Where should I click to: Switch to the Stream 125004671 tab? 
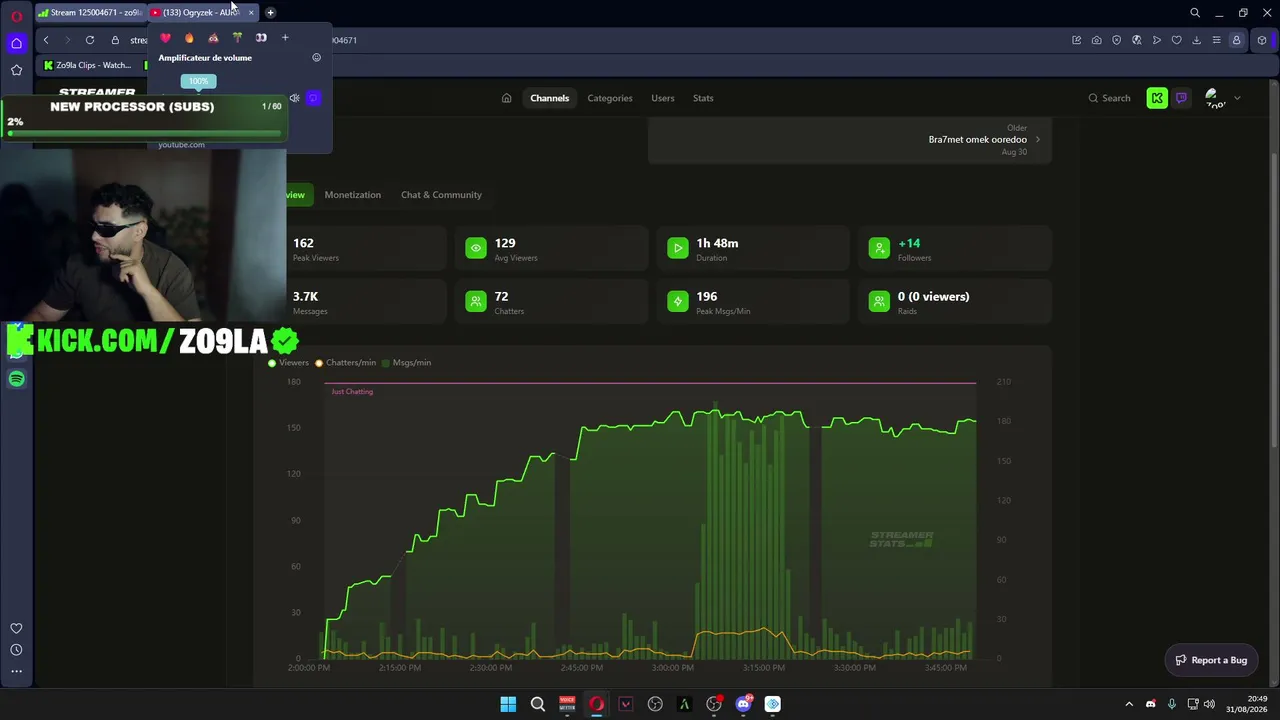(x=90, y=12)
